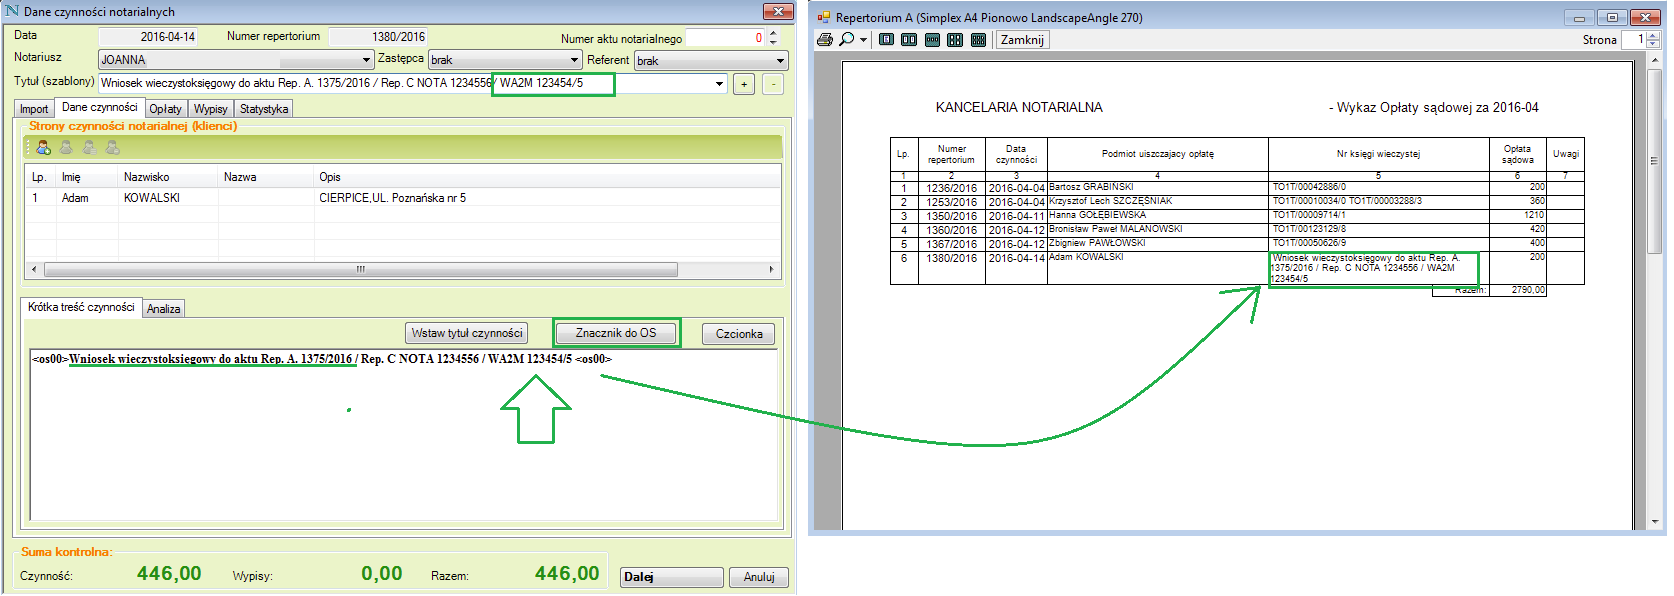Click the Opis column header
Screen dimensions: 1674x596
point(546,177)
